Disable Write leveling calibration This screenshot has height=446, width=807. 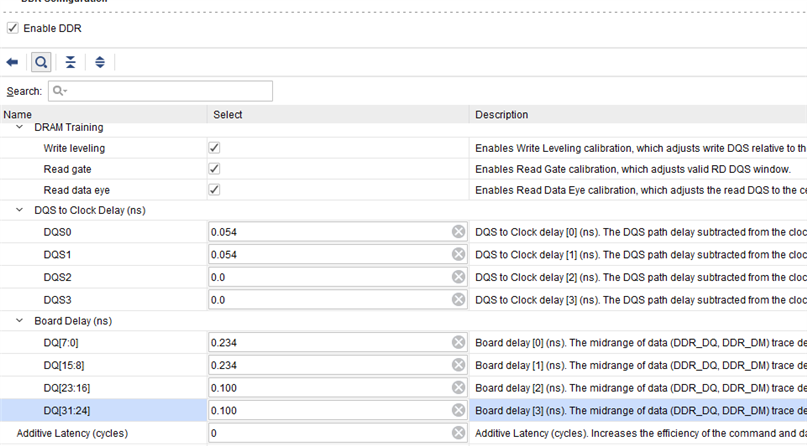pos(214,148)
